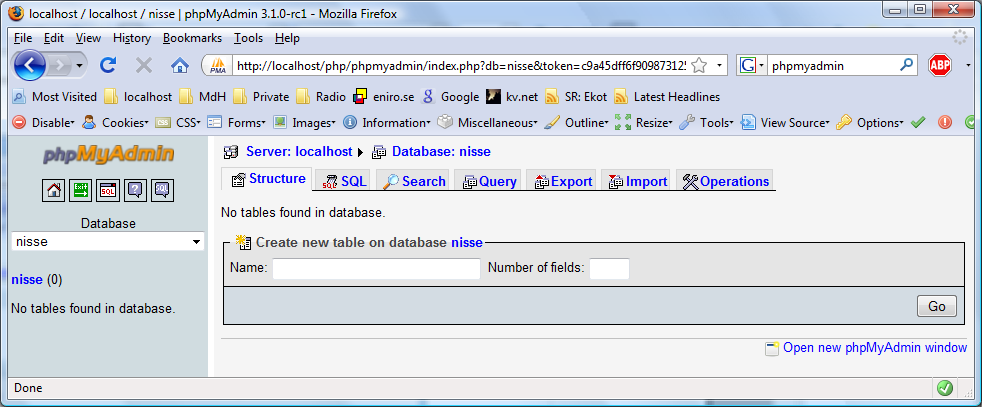Expand the Cookies developer menu
This screenshot has height=407, width=982.
point(115,123)
